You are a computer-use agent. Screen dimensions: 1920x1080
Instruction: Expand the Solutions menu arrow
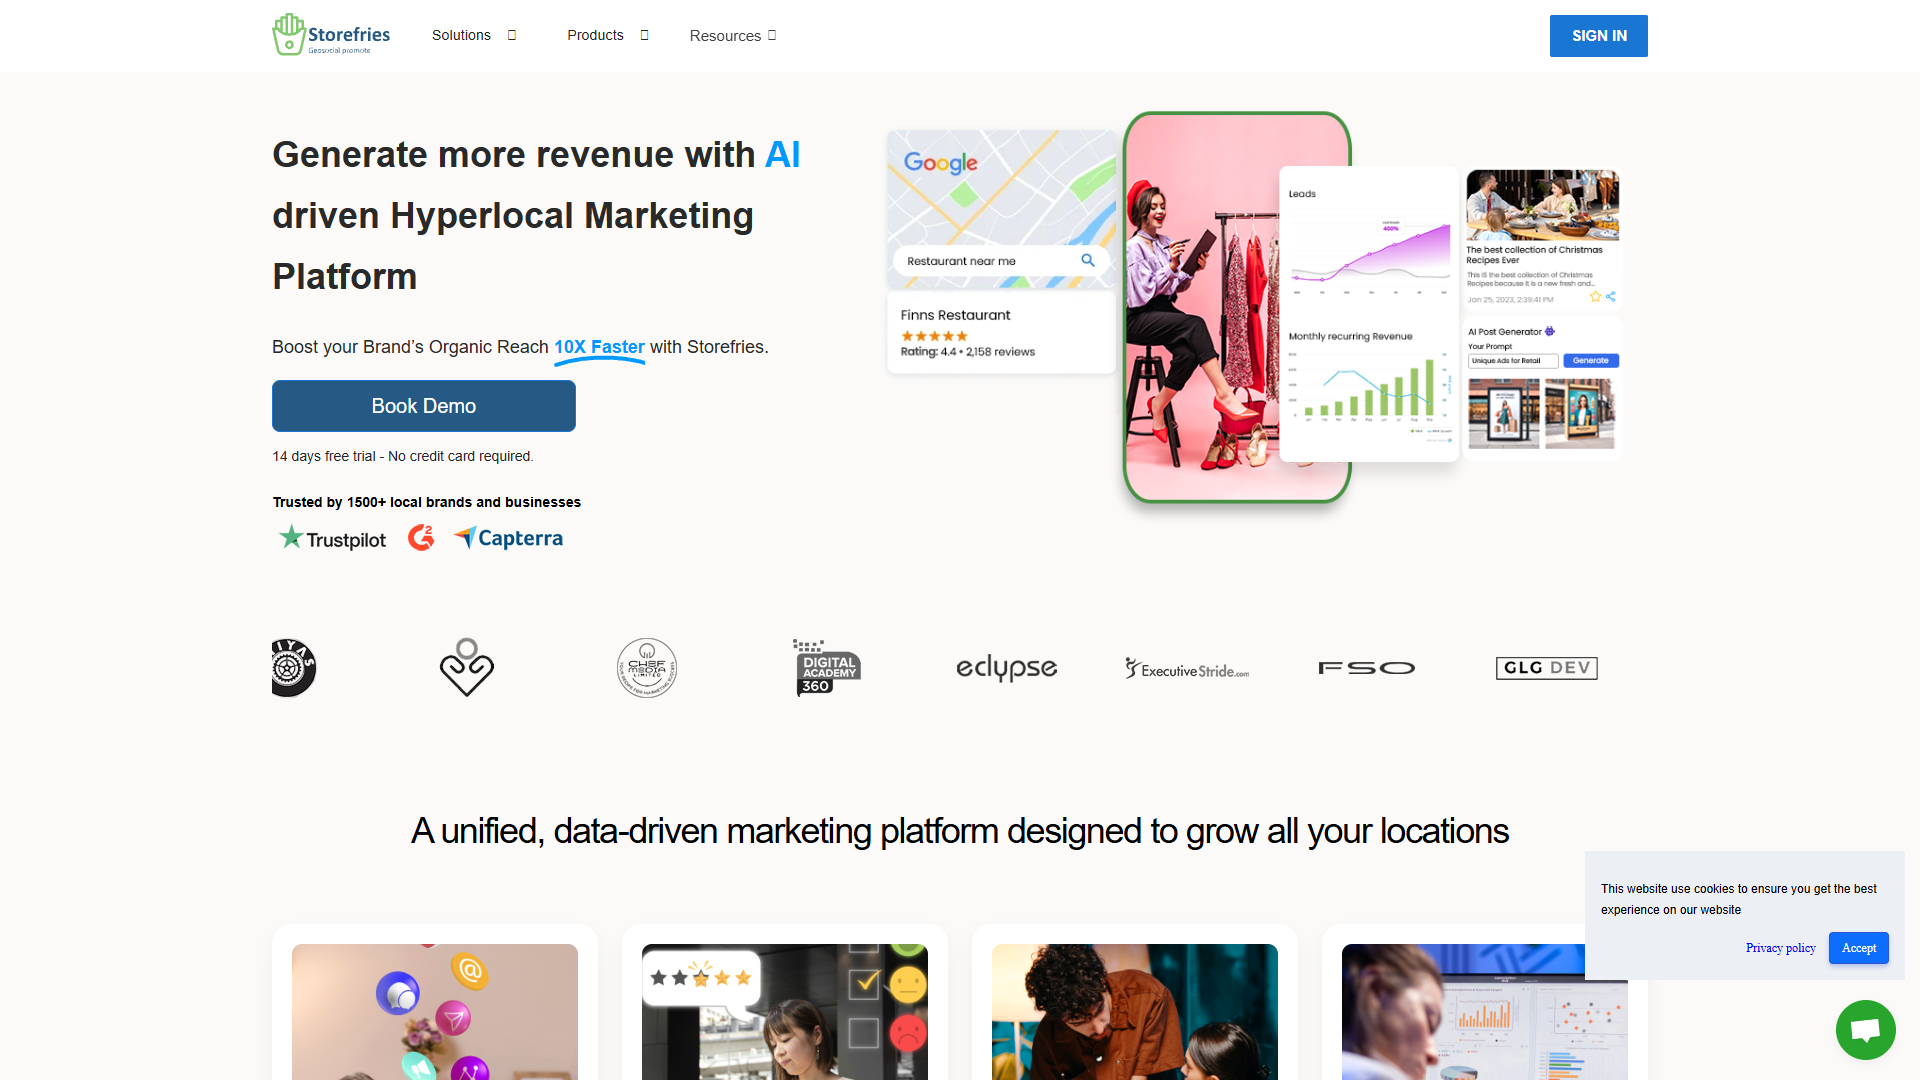(512, 35)
